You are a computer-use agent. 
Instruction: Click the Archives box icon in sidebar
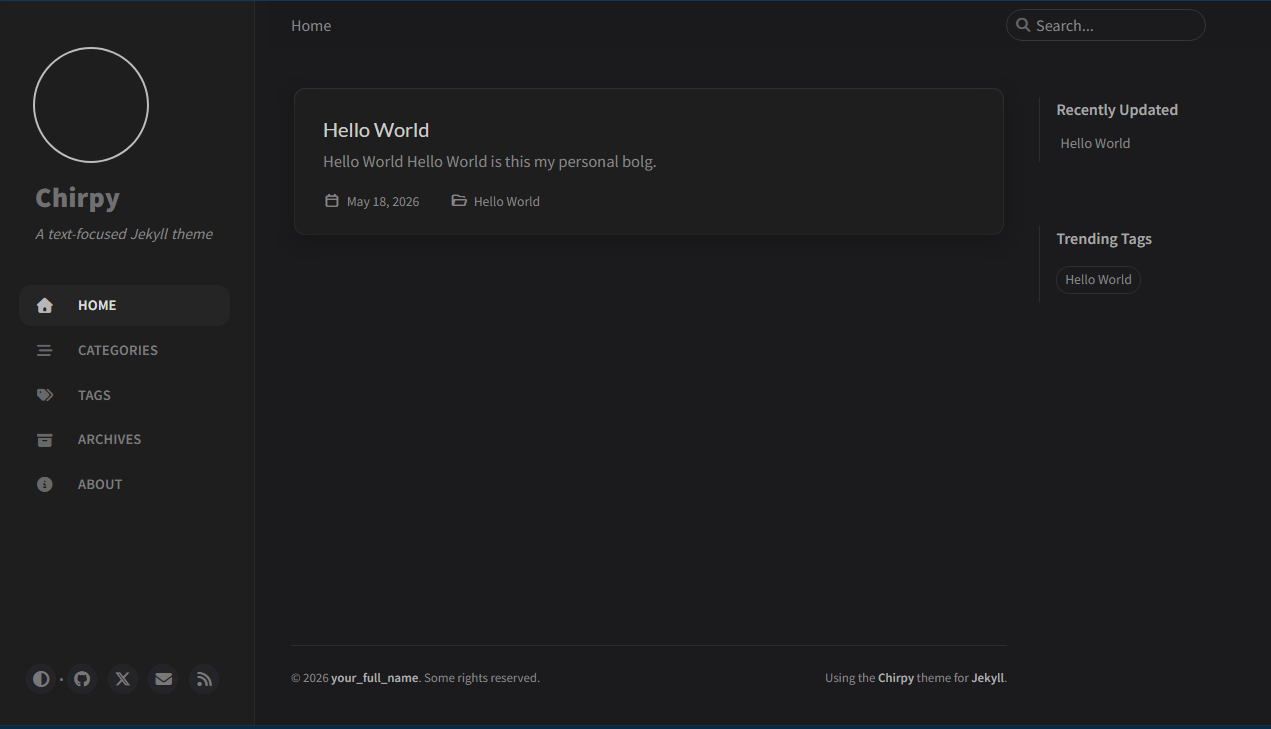point(45,440)
